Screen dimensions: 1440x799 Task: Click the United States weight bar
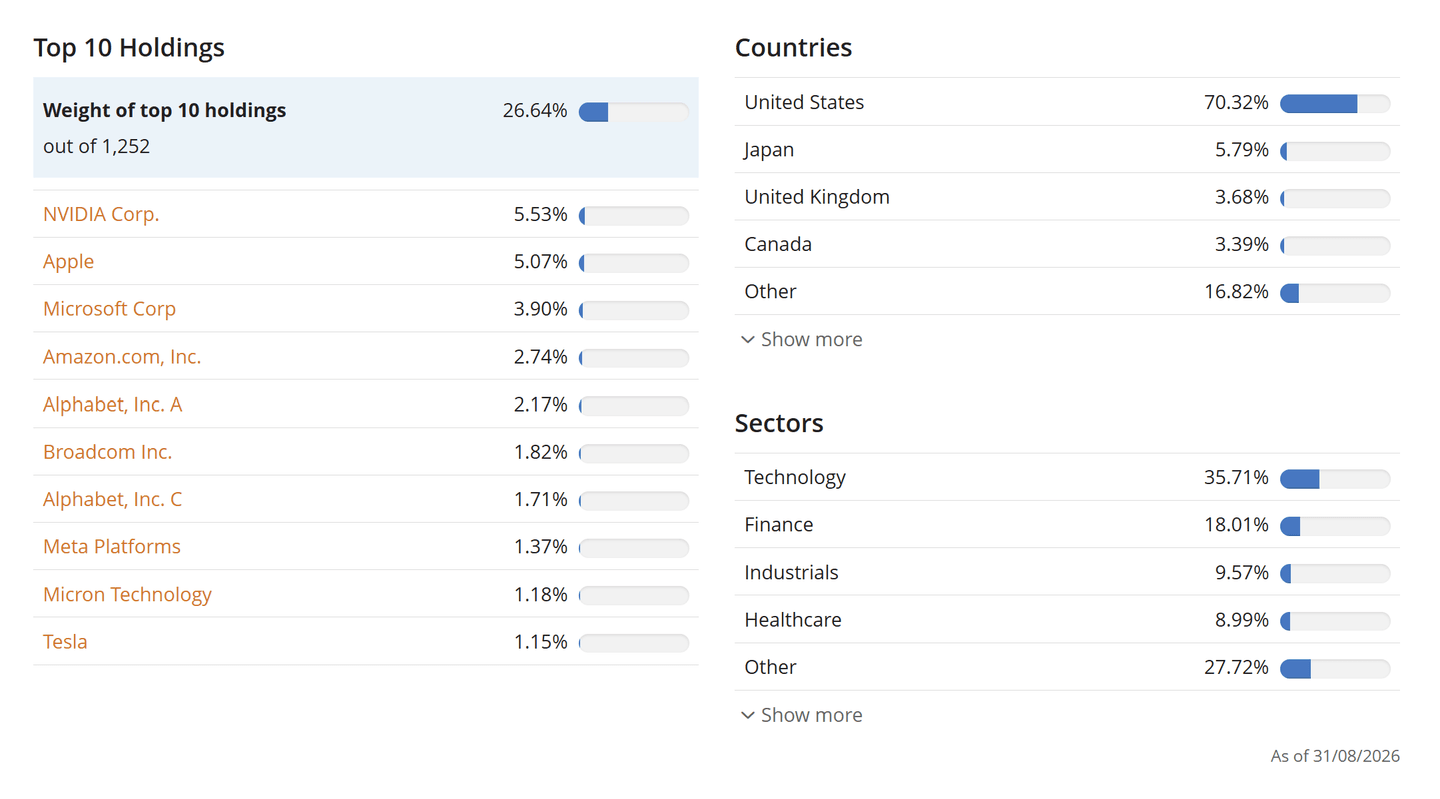1335,103
